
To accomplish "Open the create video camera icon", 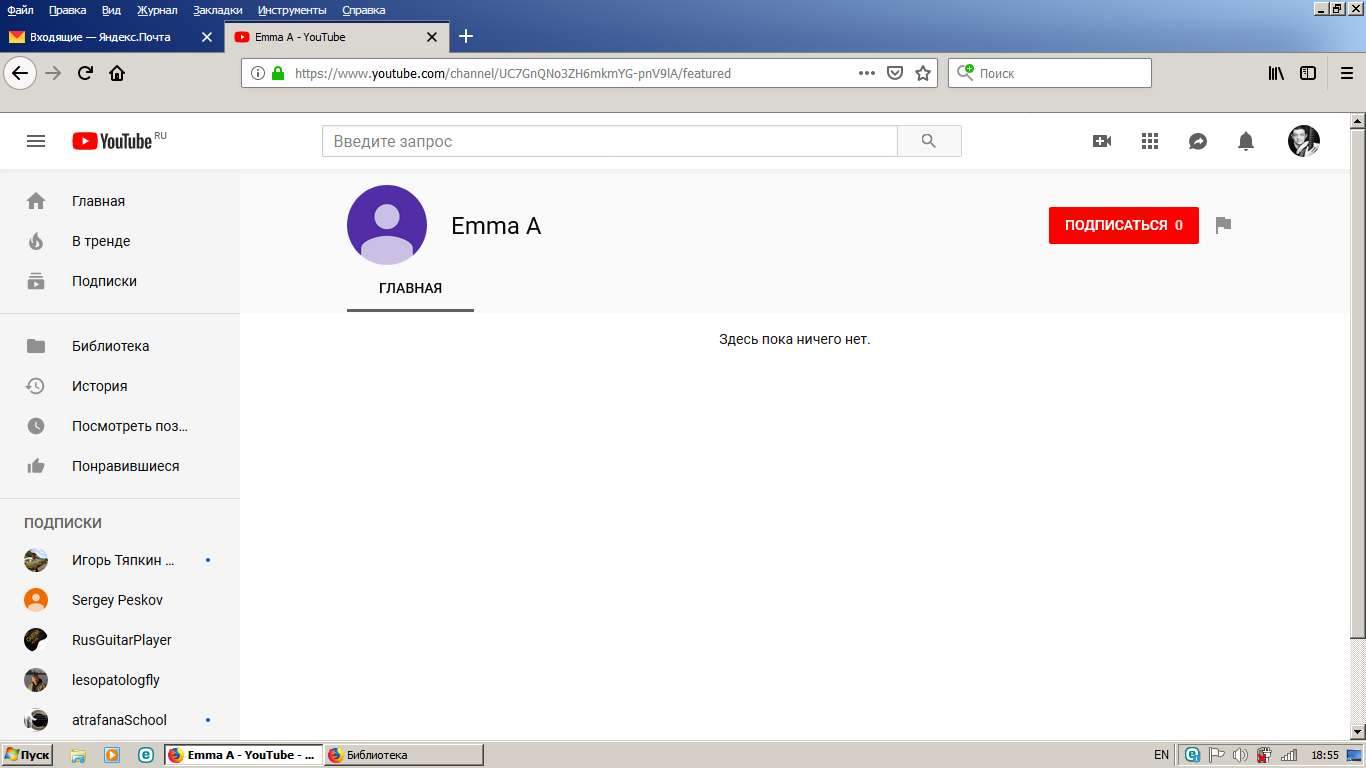I will point(1102,141).
